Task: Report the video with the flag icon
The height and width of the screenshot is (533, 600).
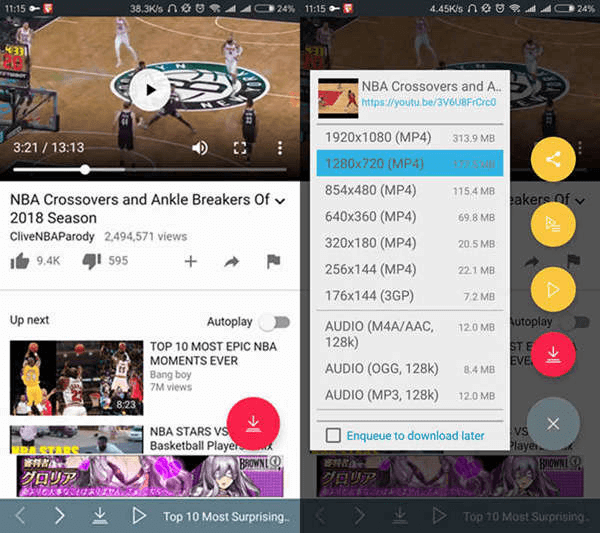Action: (x=273, y=261)
